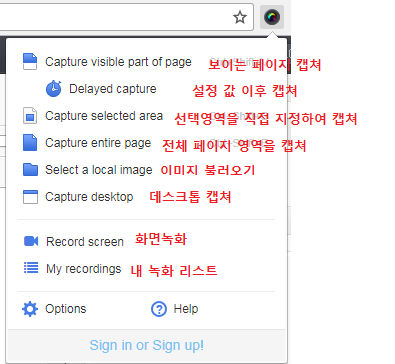The width and height of the screenshot is (395, 364).
Task: Click the selected area capture icon
Action: click(30, 116)
